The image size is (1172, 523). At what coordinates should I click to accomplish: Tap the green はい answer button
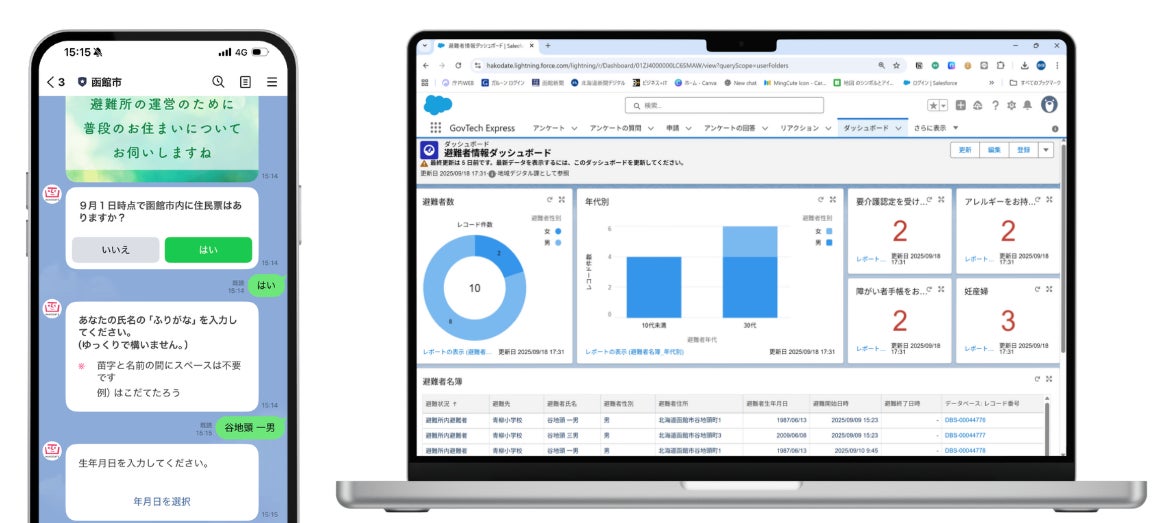click(208, 250)
